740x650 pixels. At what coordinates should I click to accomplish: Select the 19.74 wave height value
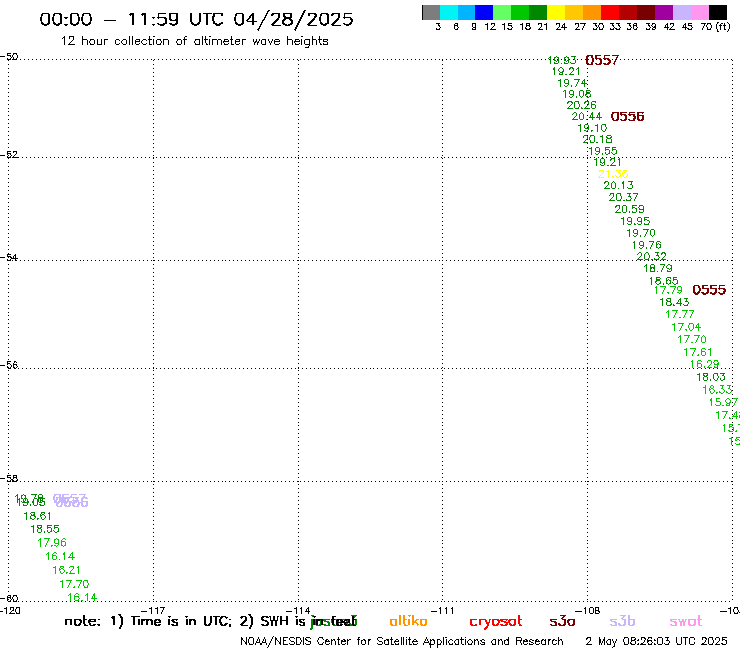pos(572,83)
